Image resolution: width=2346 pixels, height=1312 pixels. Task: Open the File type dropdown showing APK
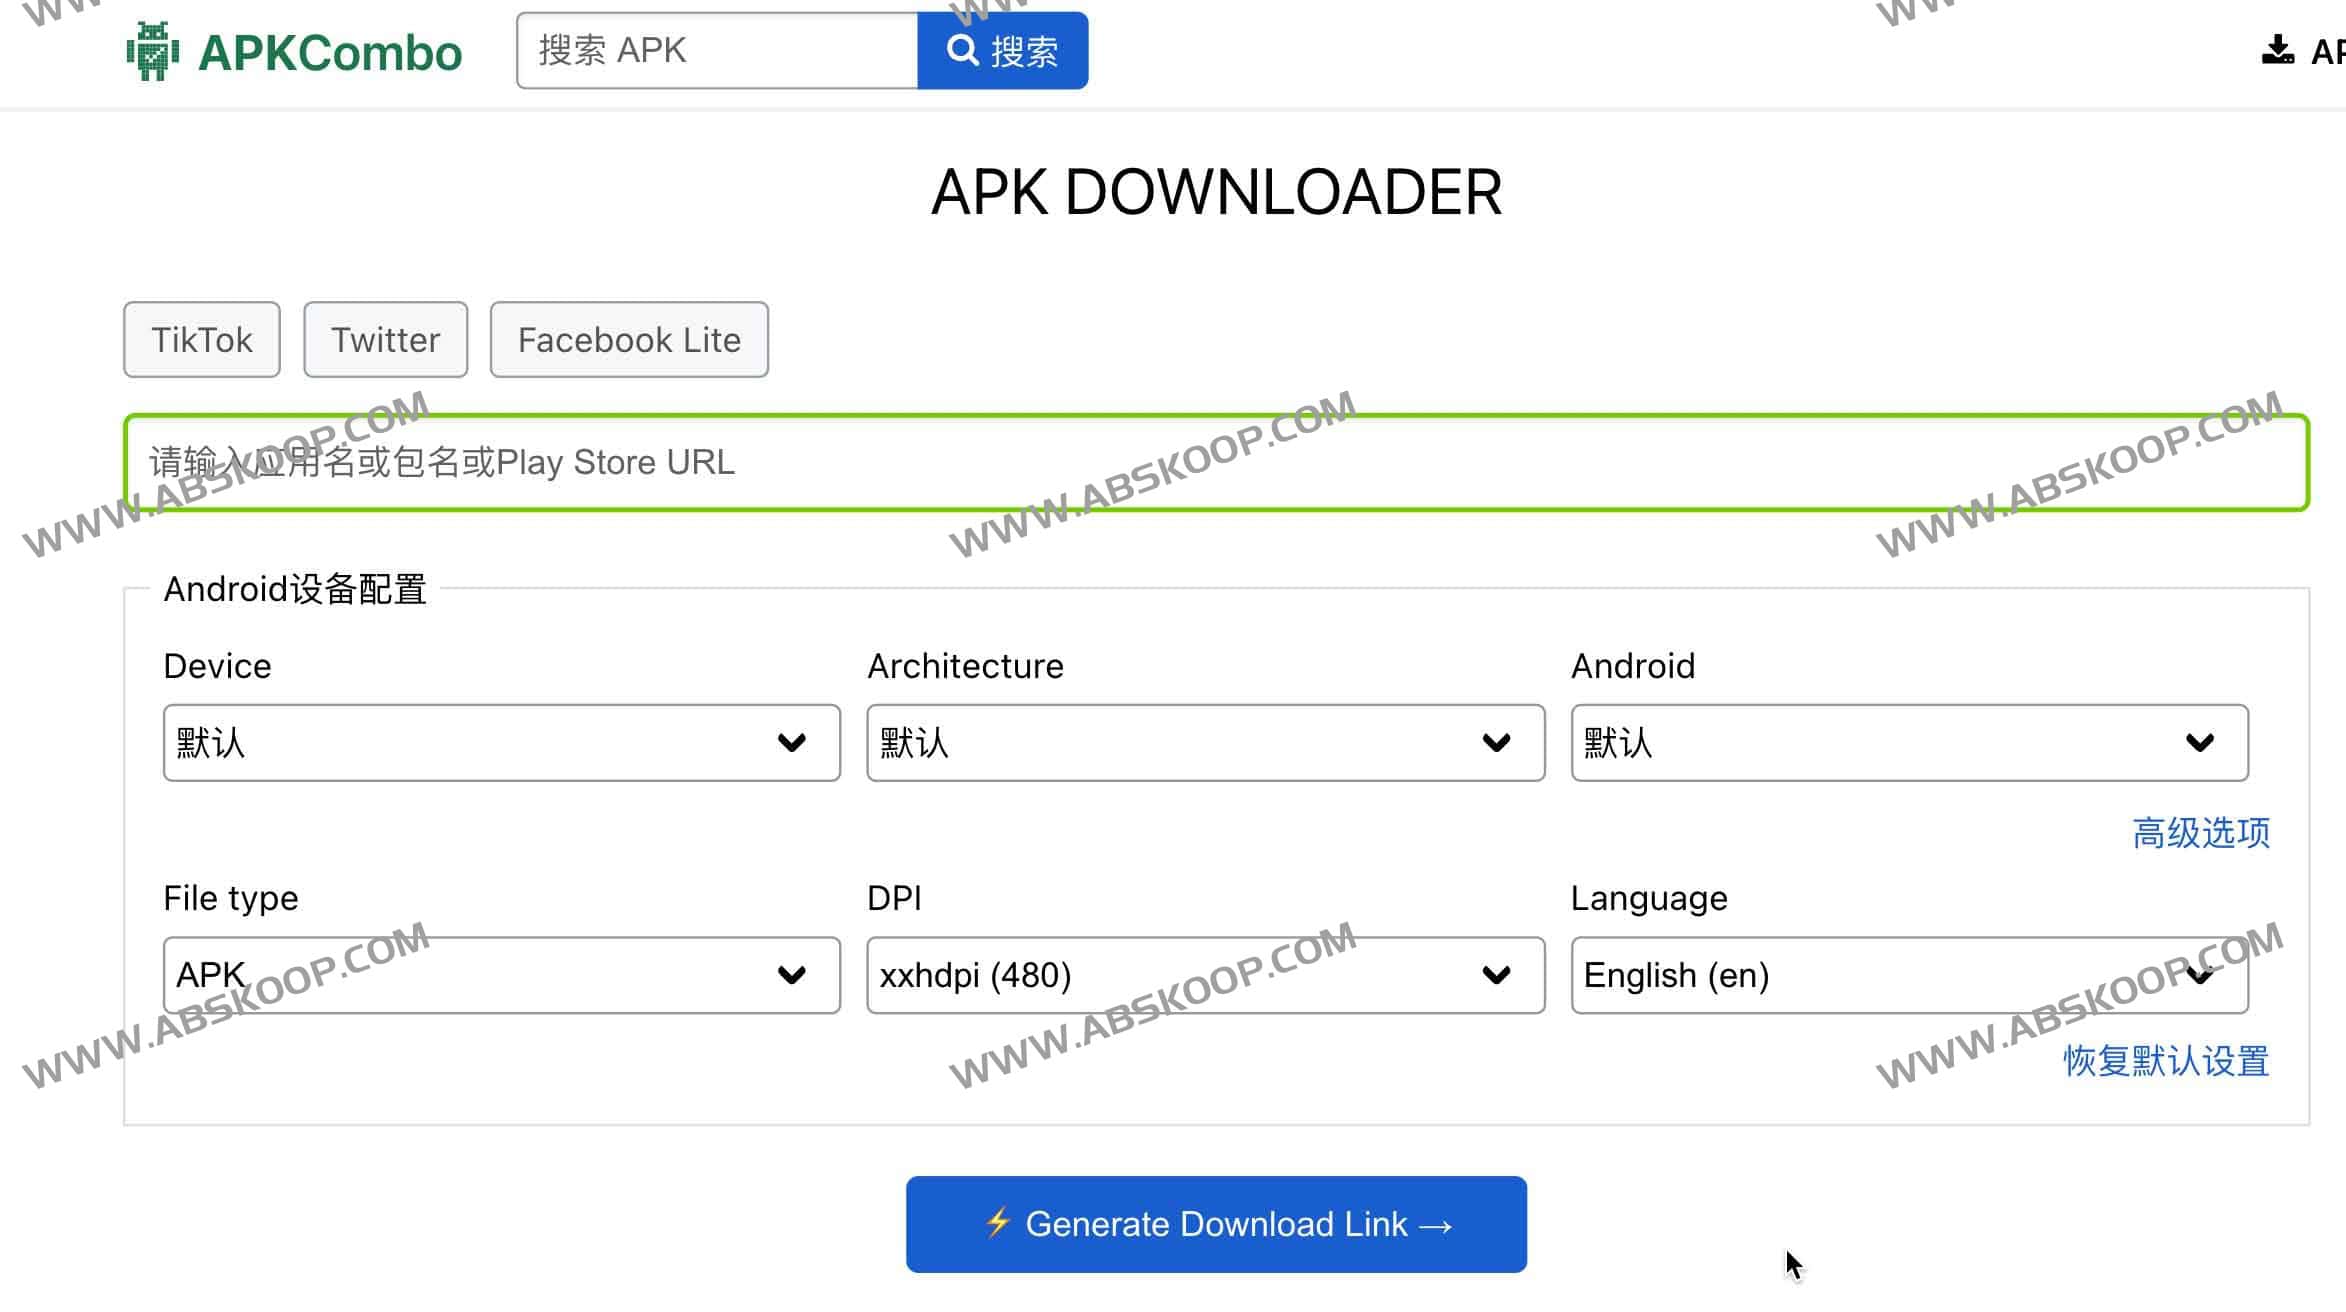(500, 975)
